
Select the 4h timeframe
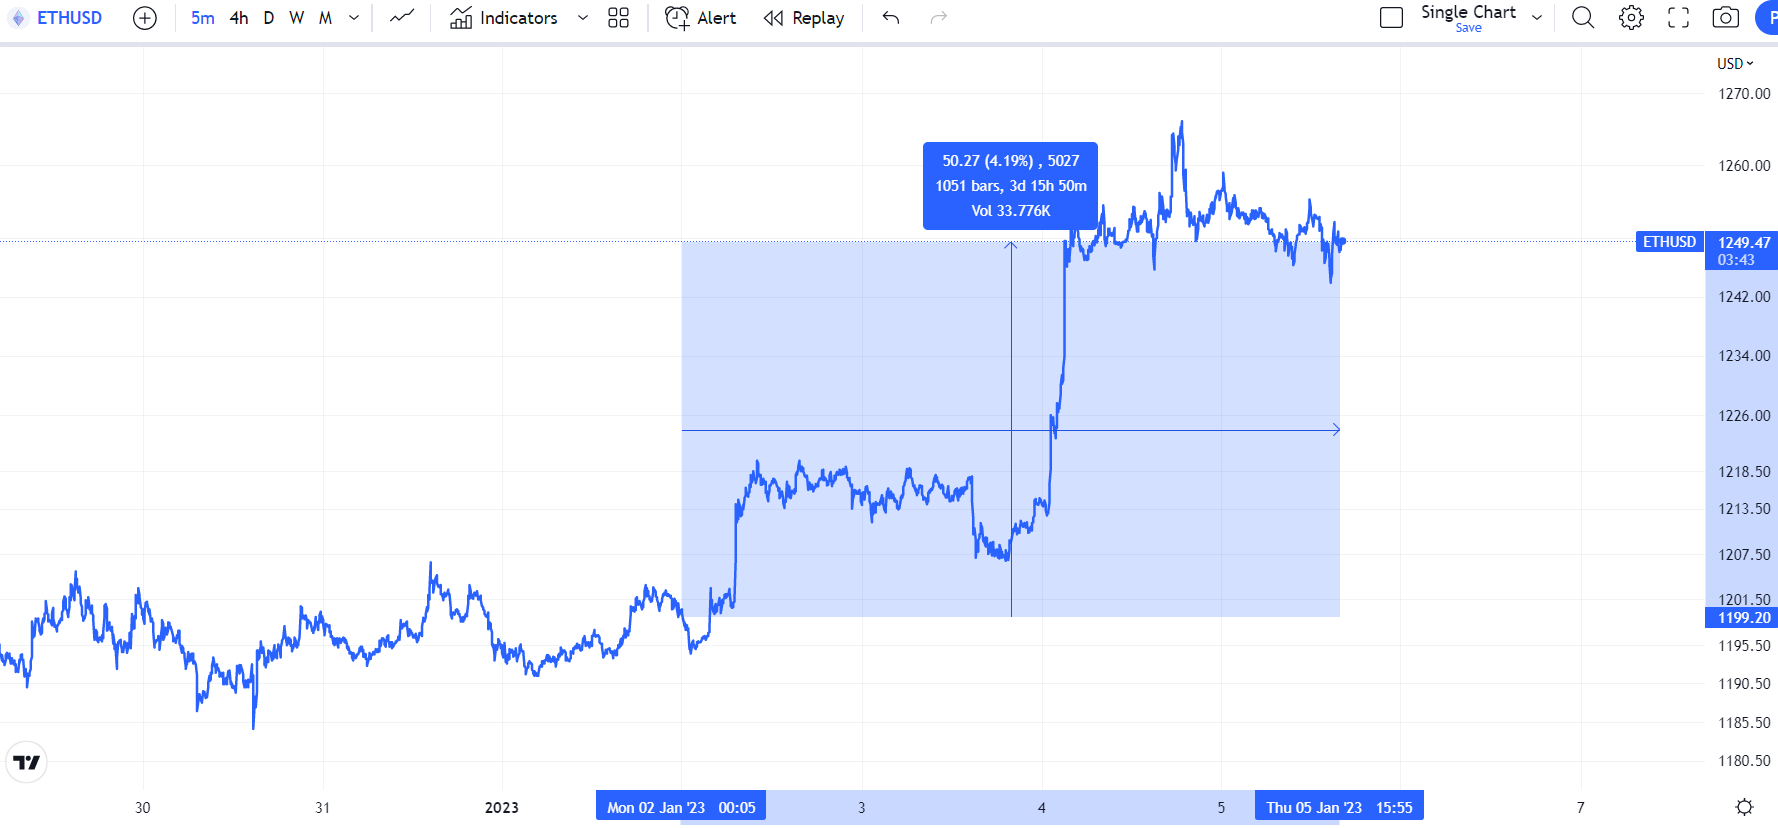click(x=239, y=18)
